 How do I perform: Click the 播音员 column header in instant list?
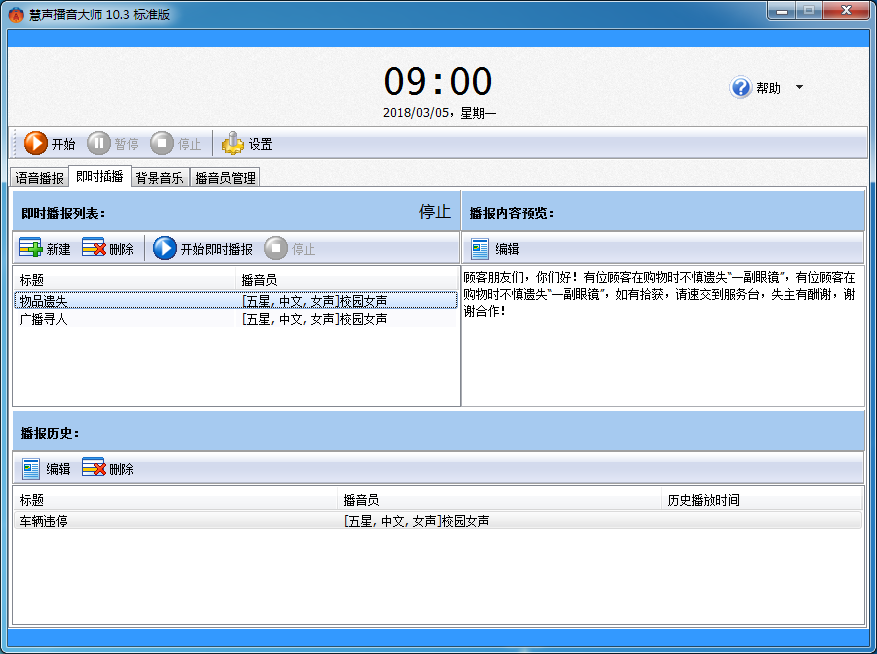(346, 279)
